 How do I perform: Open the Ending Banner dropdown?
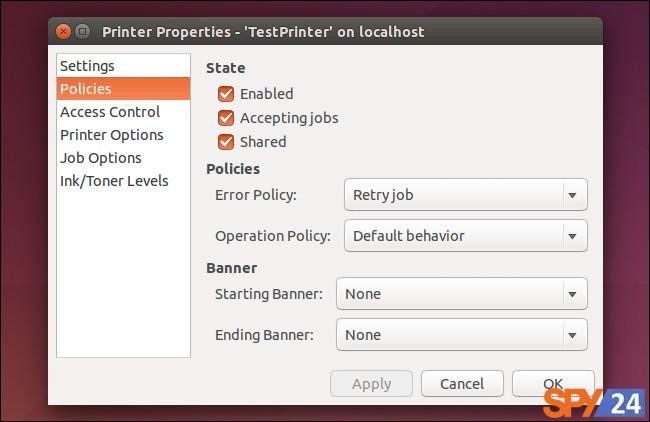pyautogui.click(x=462, y=335)
